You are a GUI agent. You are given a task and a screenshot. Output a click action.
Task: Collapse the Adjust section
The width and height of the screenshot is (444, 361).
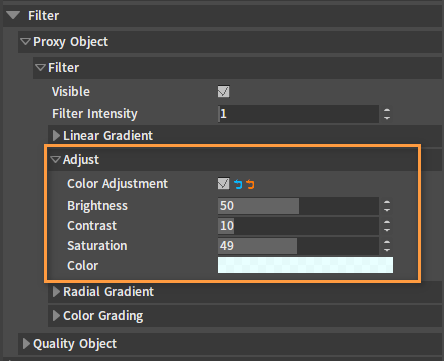coord(55,159)
